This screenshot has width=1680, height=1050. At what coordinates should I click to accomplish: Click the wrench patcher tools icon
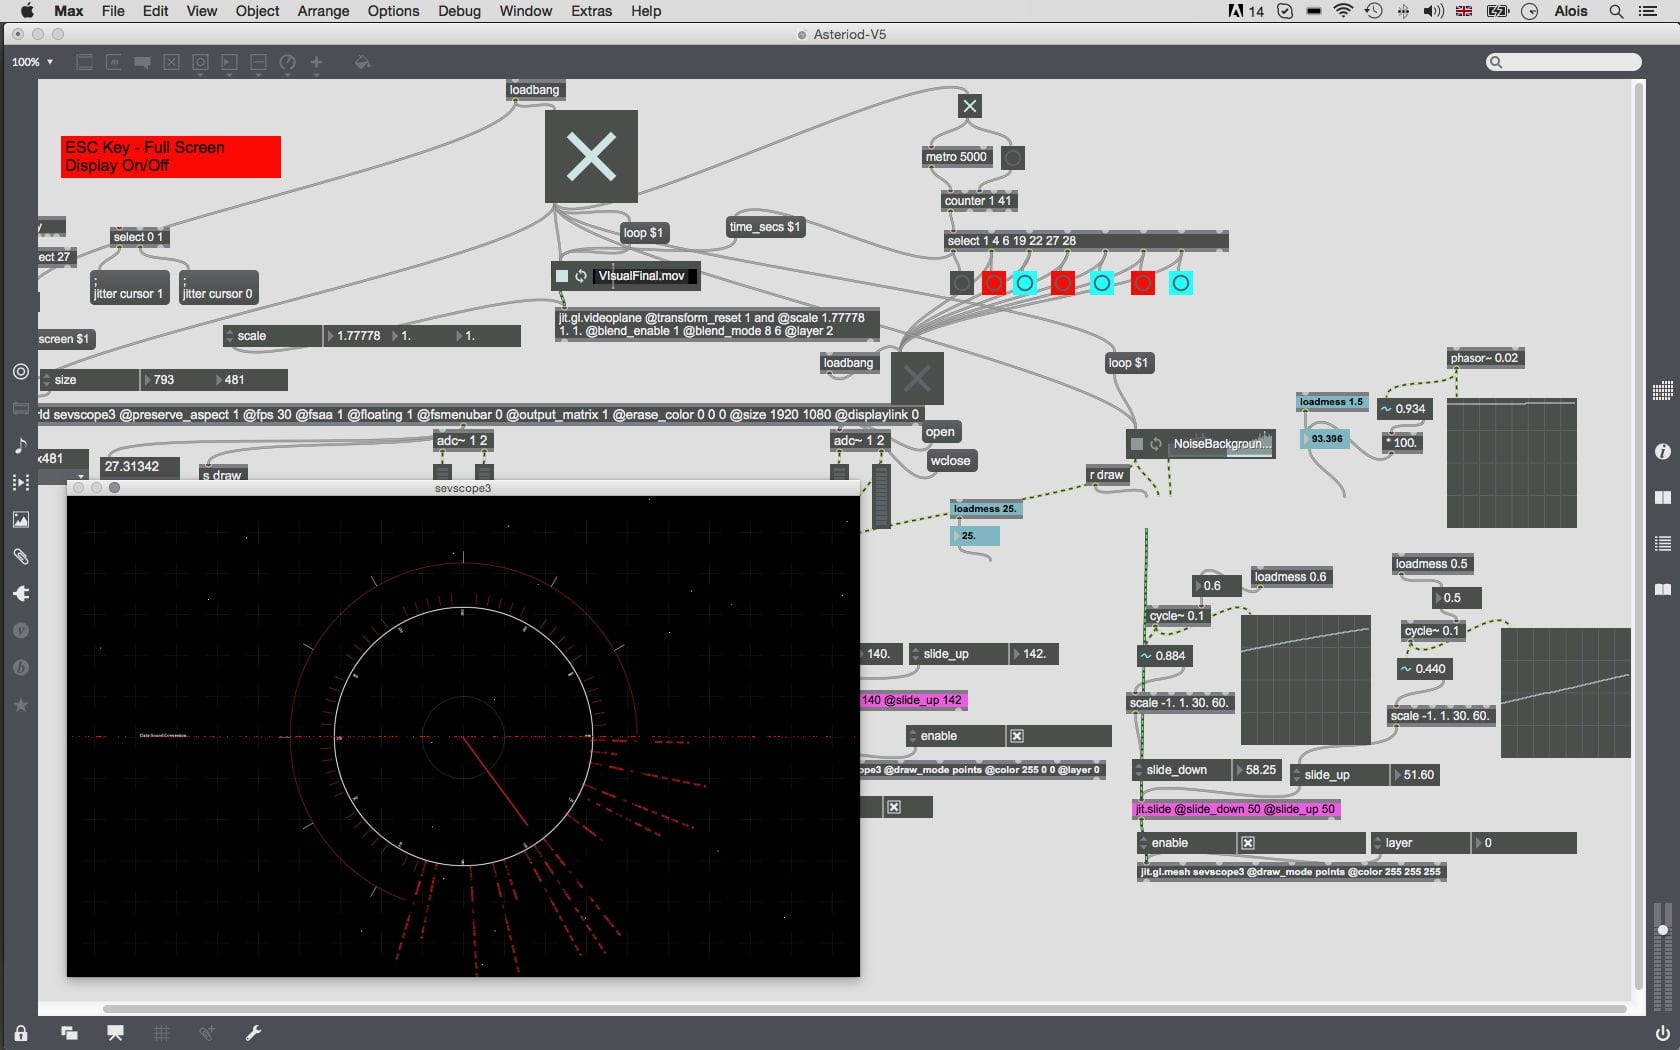pyautogui.click(x=253, y=1033)
